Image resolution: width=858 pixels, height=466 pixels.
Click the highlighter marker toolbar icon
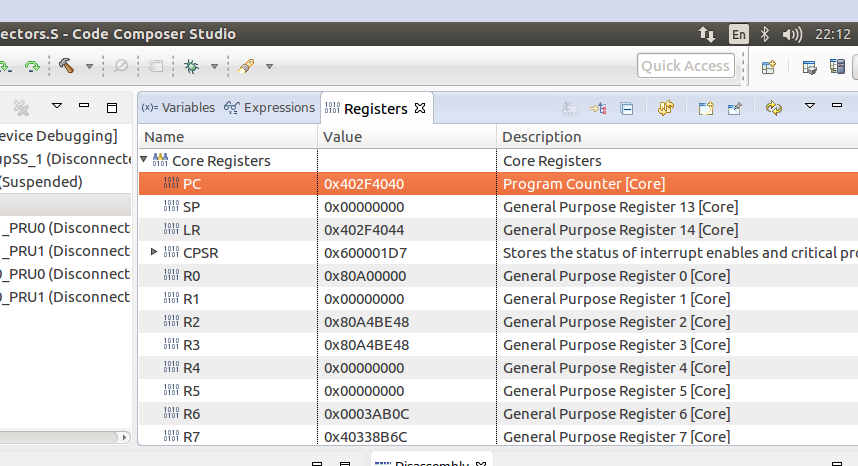pos(246,66)
